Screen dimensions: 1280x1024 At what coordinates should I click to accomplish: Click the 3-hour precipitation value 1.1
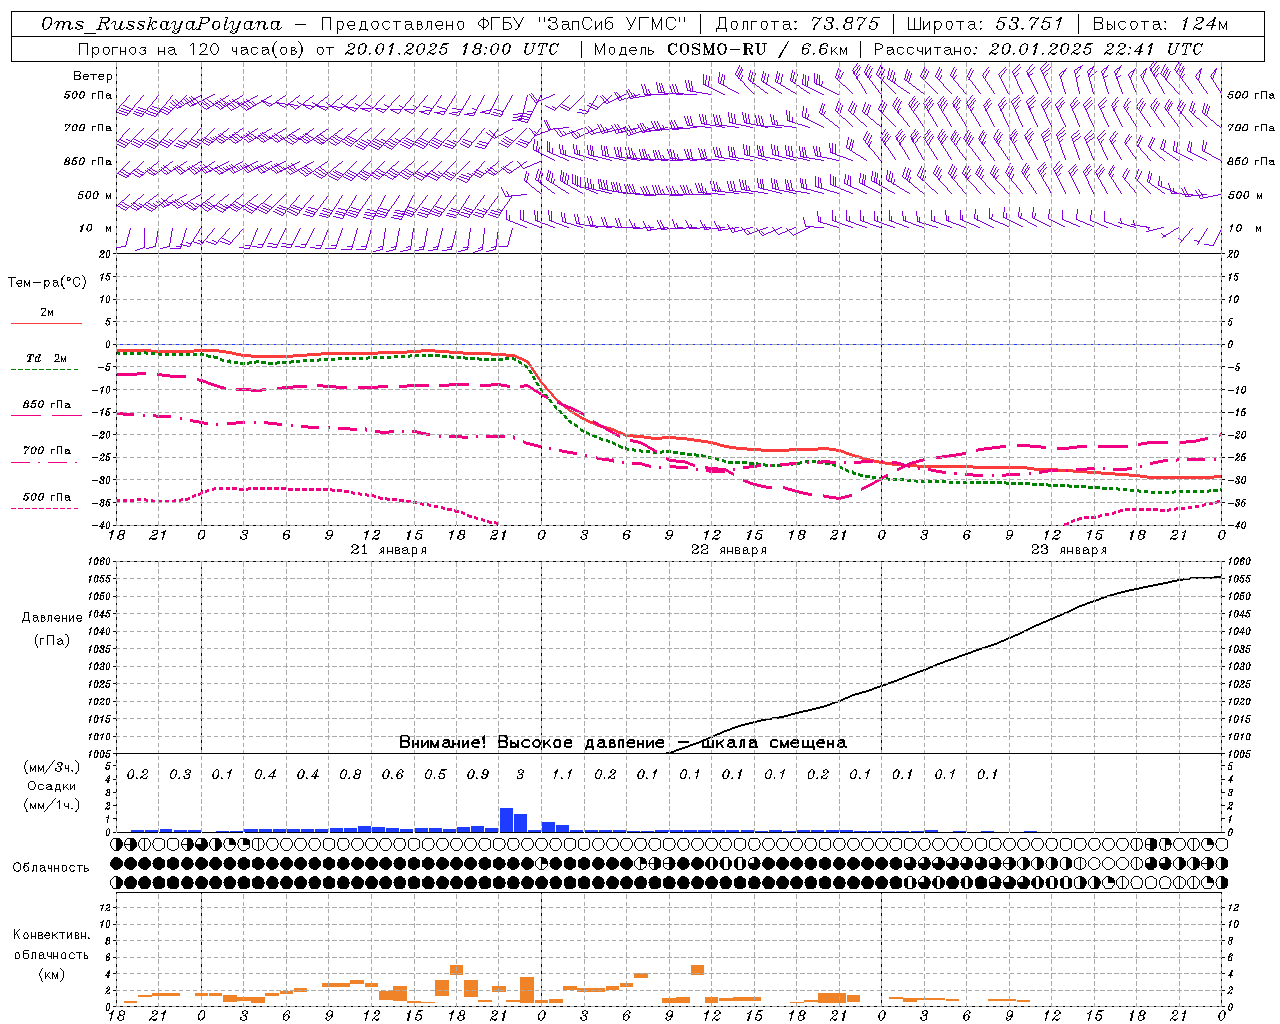click(563, 774)
